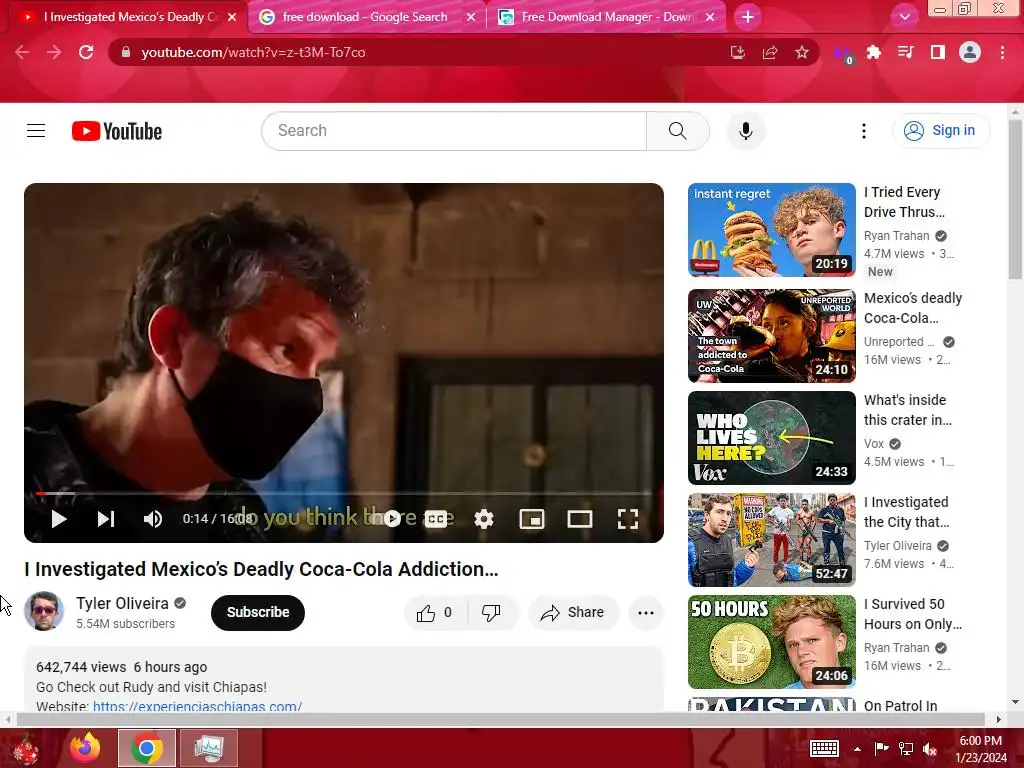1024x768 pixels.
Task: Open experienciaschiapas.com link
Action: (197, 706)
